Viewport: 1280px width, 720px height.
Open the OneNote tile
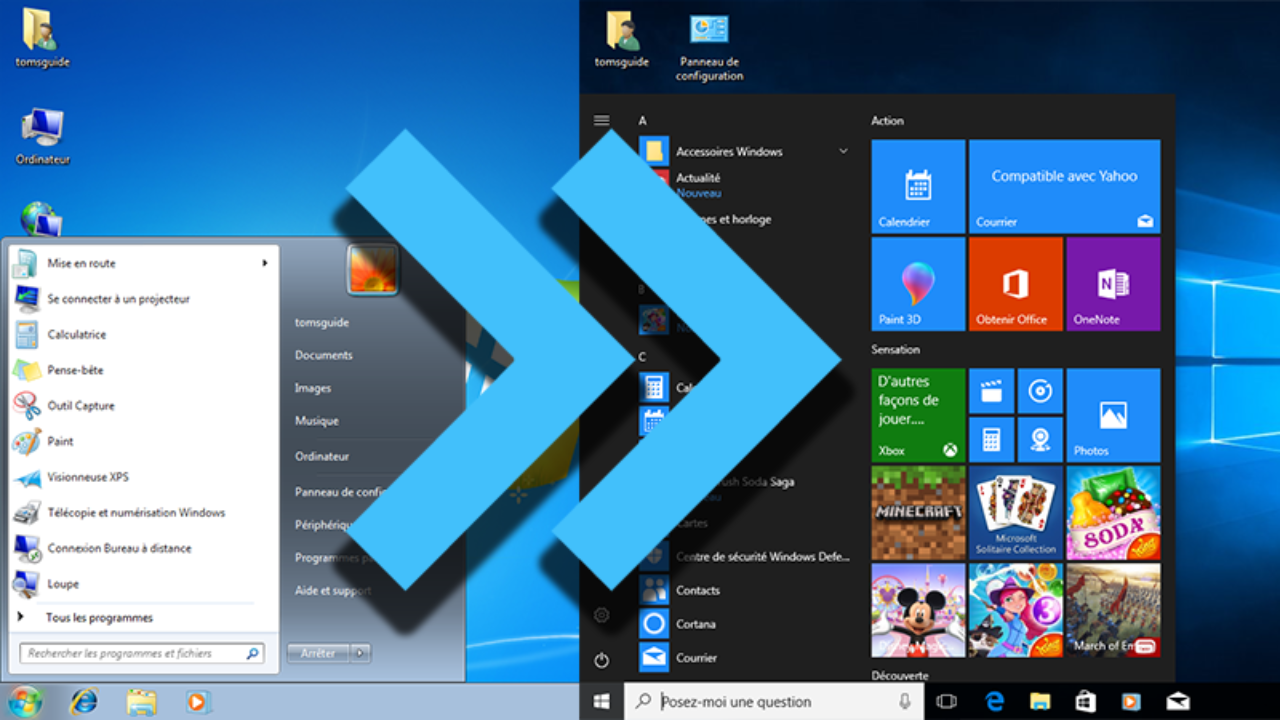(x=1113, y=284)
